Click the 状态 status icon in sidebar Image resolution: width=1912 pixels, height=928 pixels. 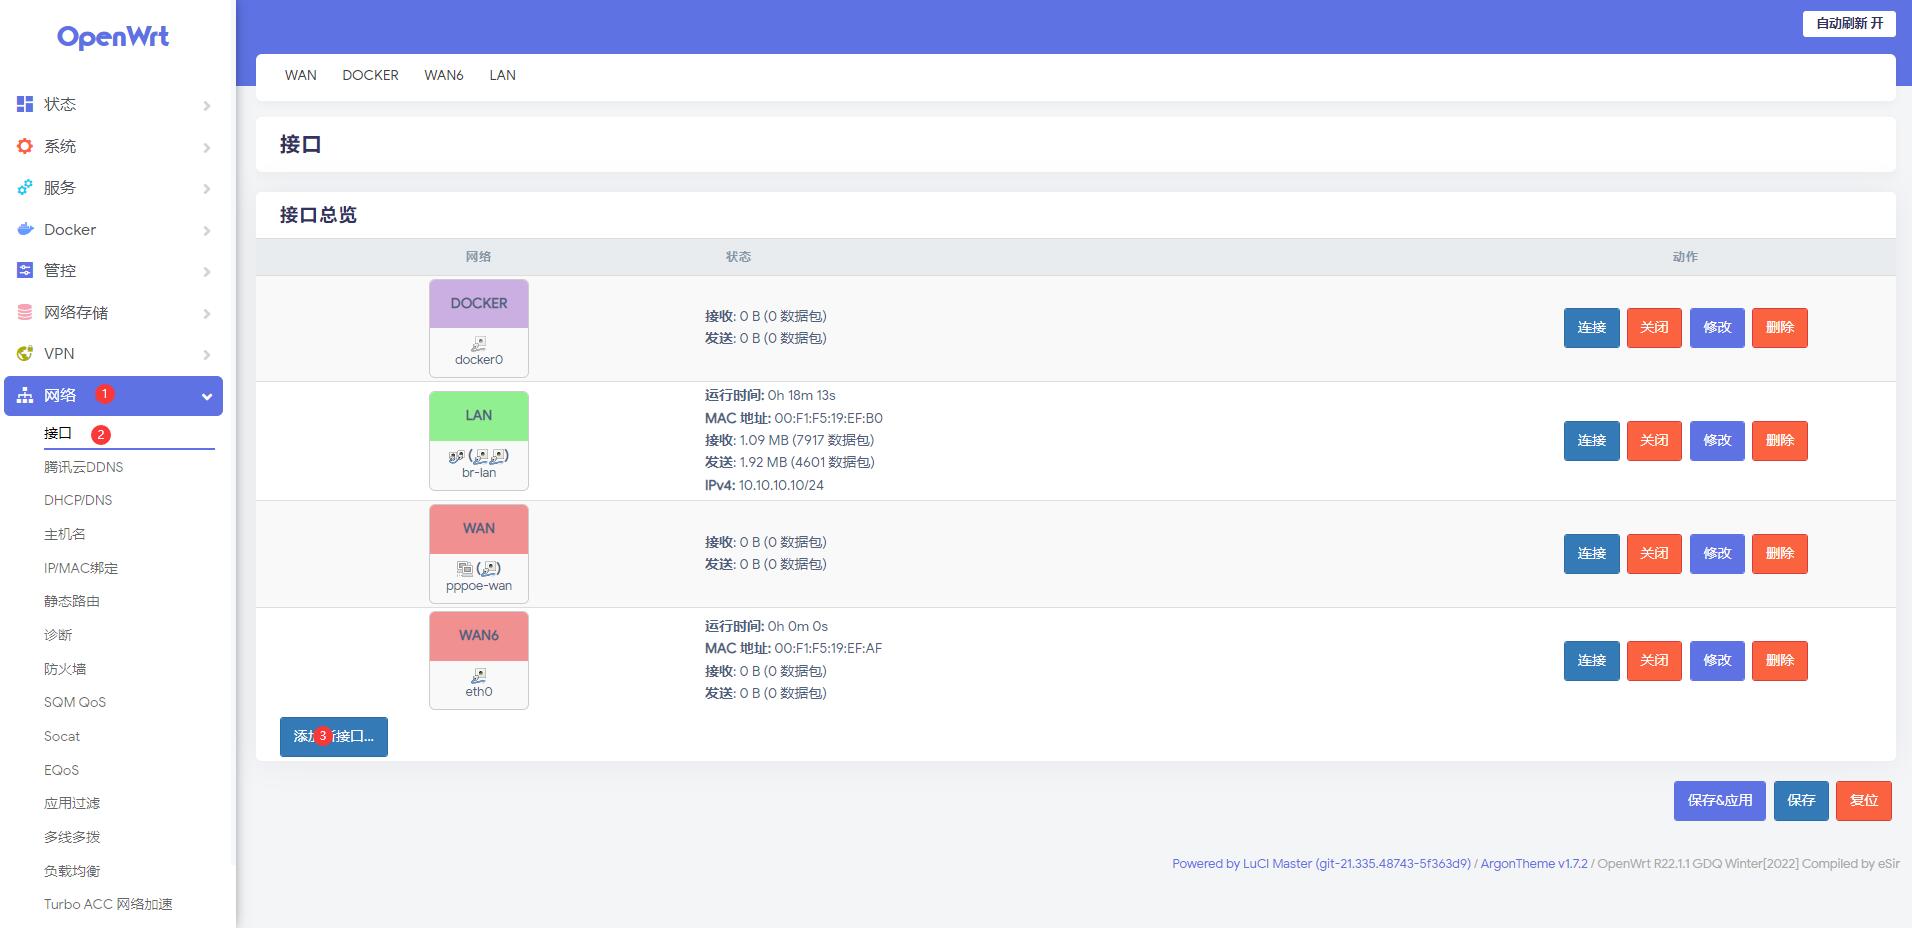click(x=25, y=104)
